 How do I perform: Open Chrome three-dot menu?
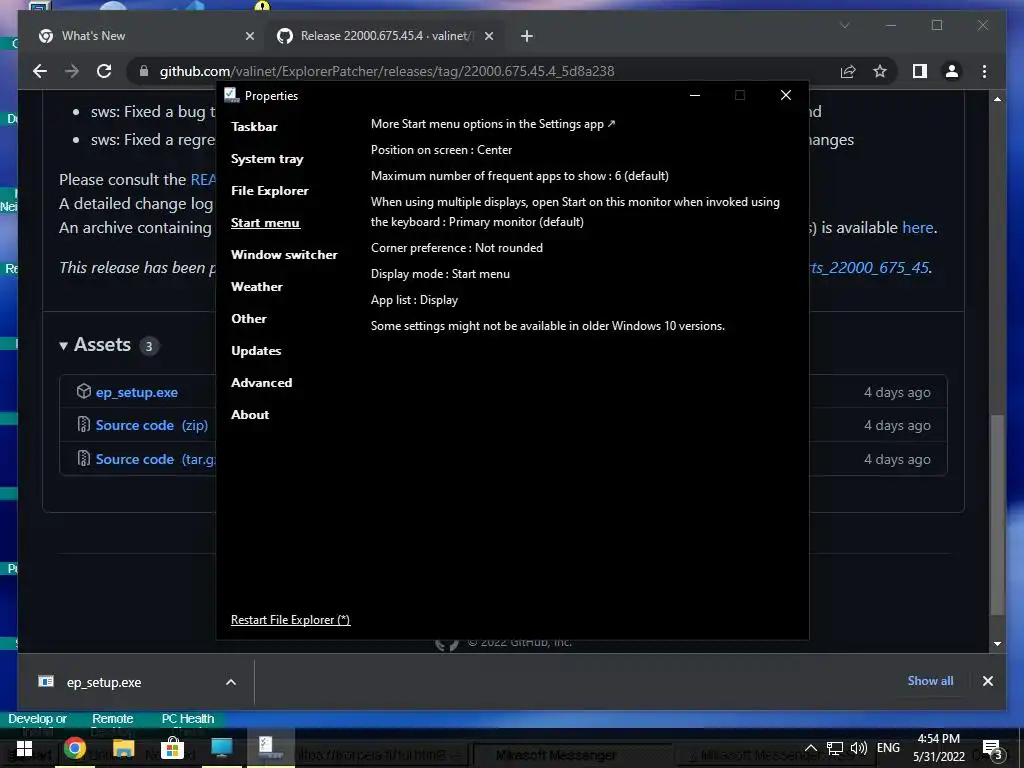point(984,71)
